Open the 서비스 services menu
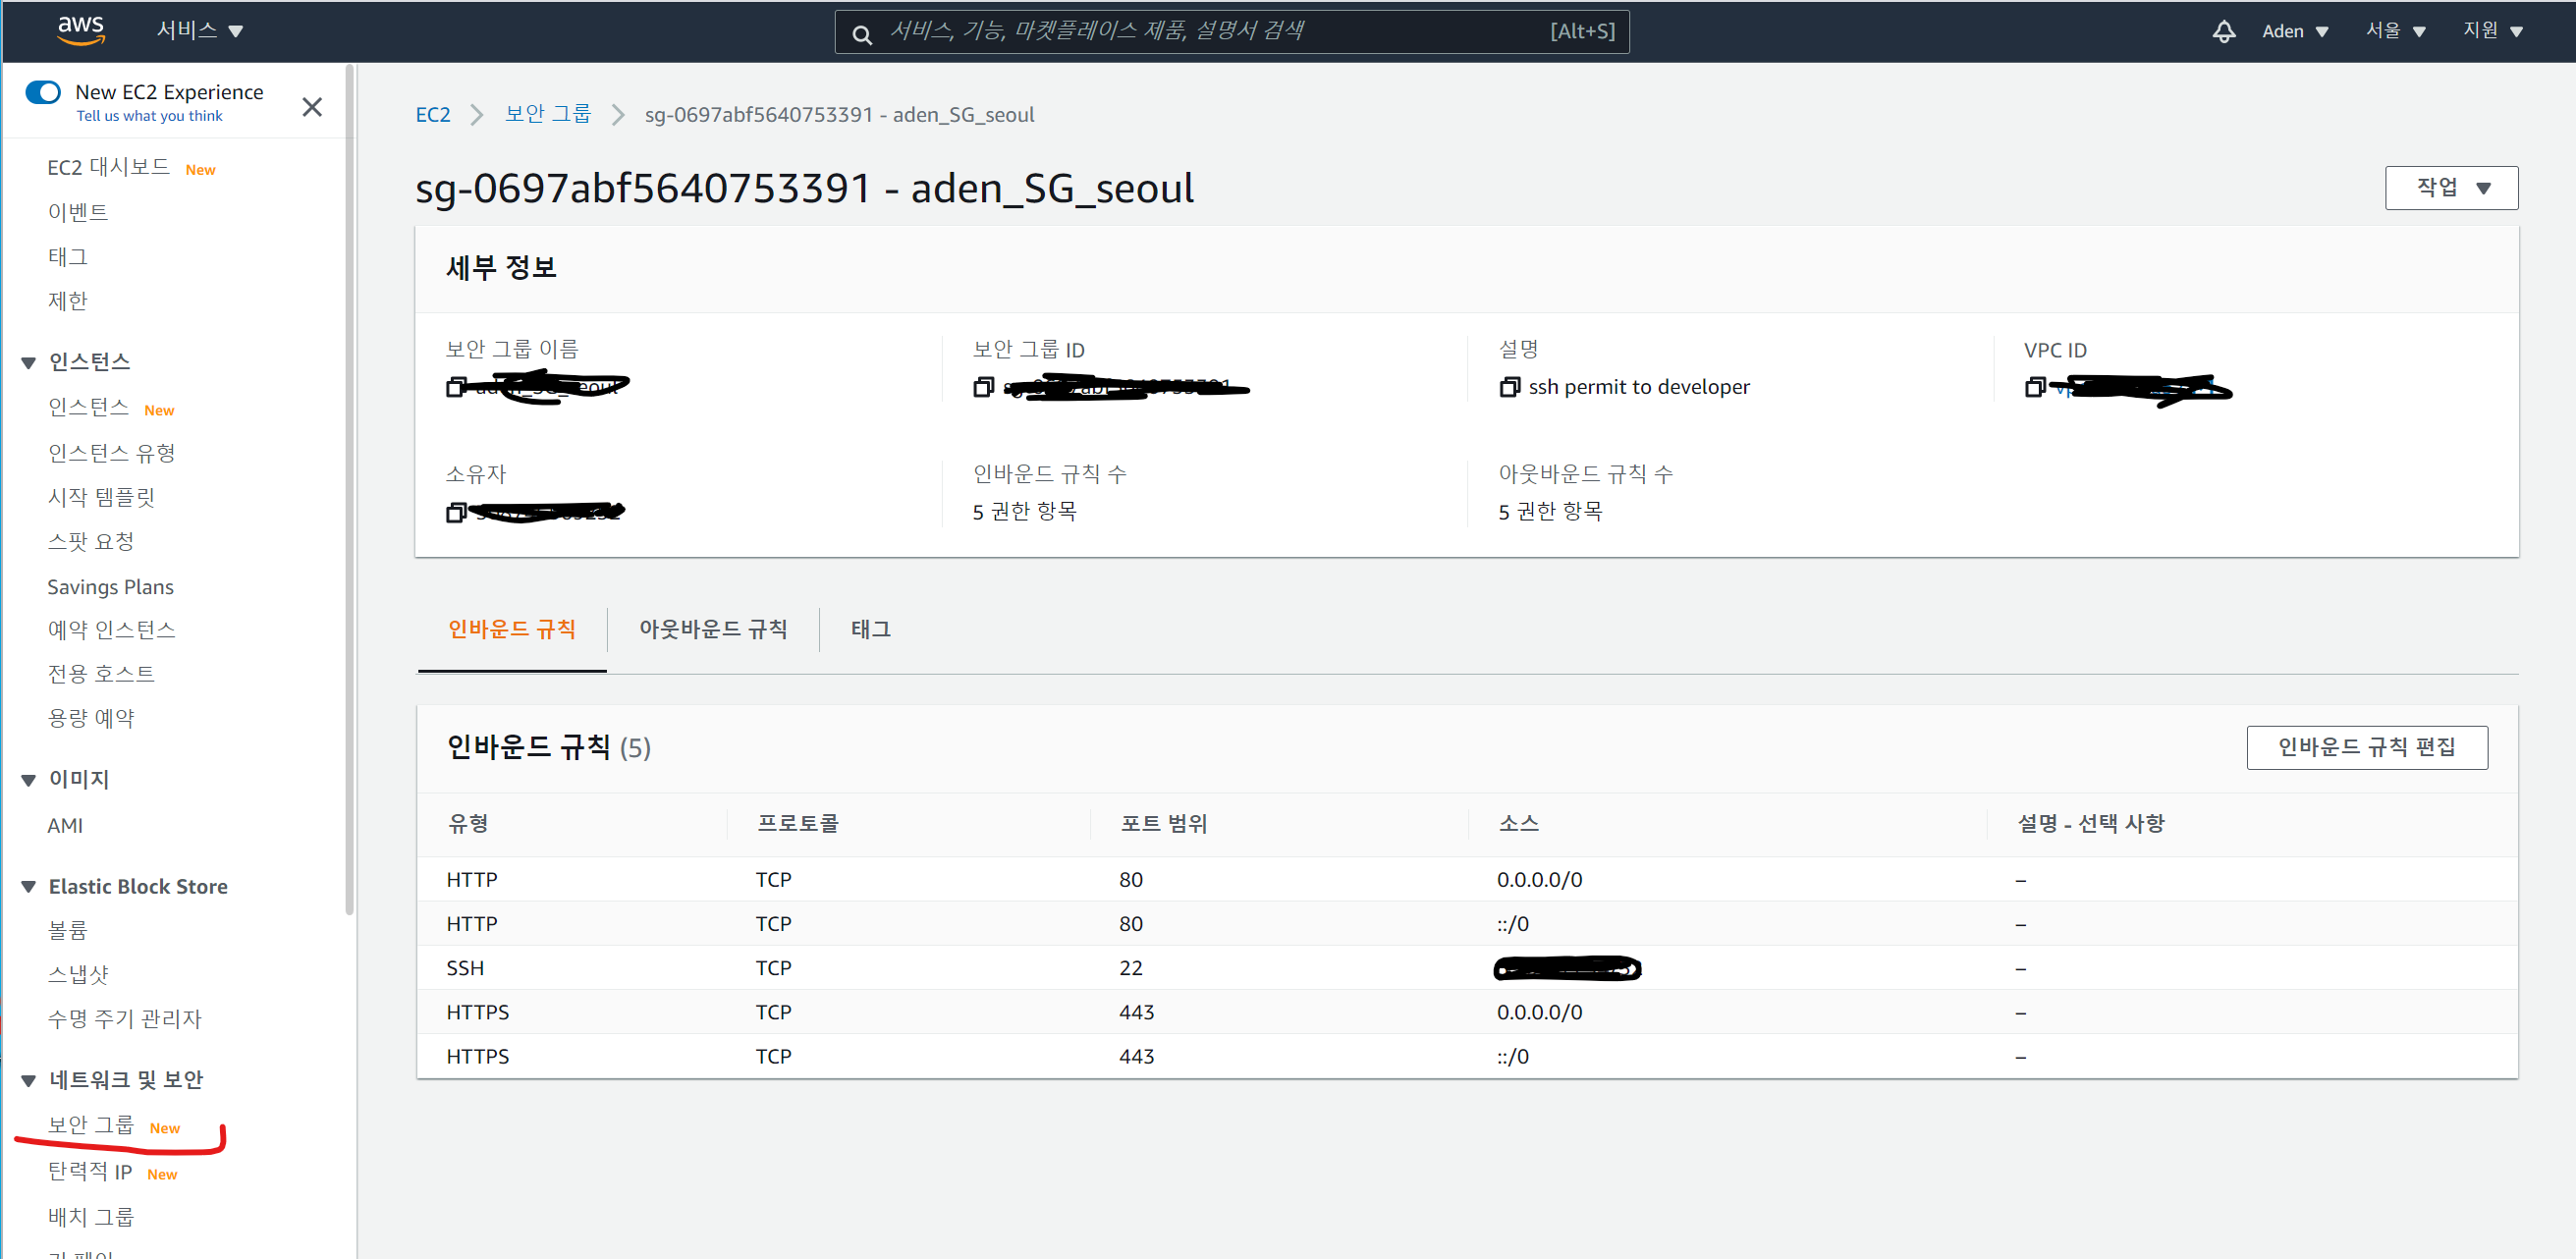This screenshot has height=1259, width=2576. point(200,30)
